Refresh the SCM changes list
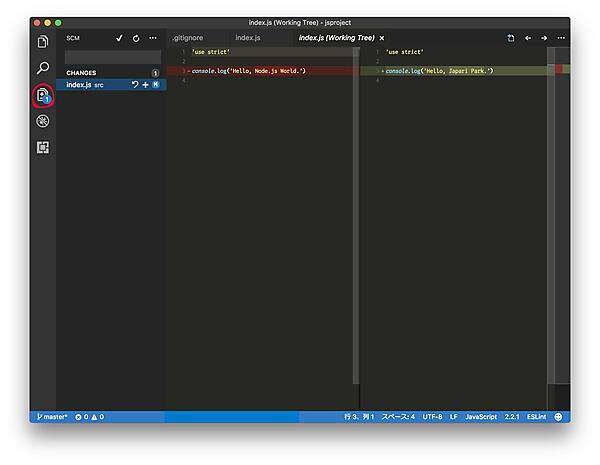 coord(135,38)
